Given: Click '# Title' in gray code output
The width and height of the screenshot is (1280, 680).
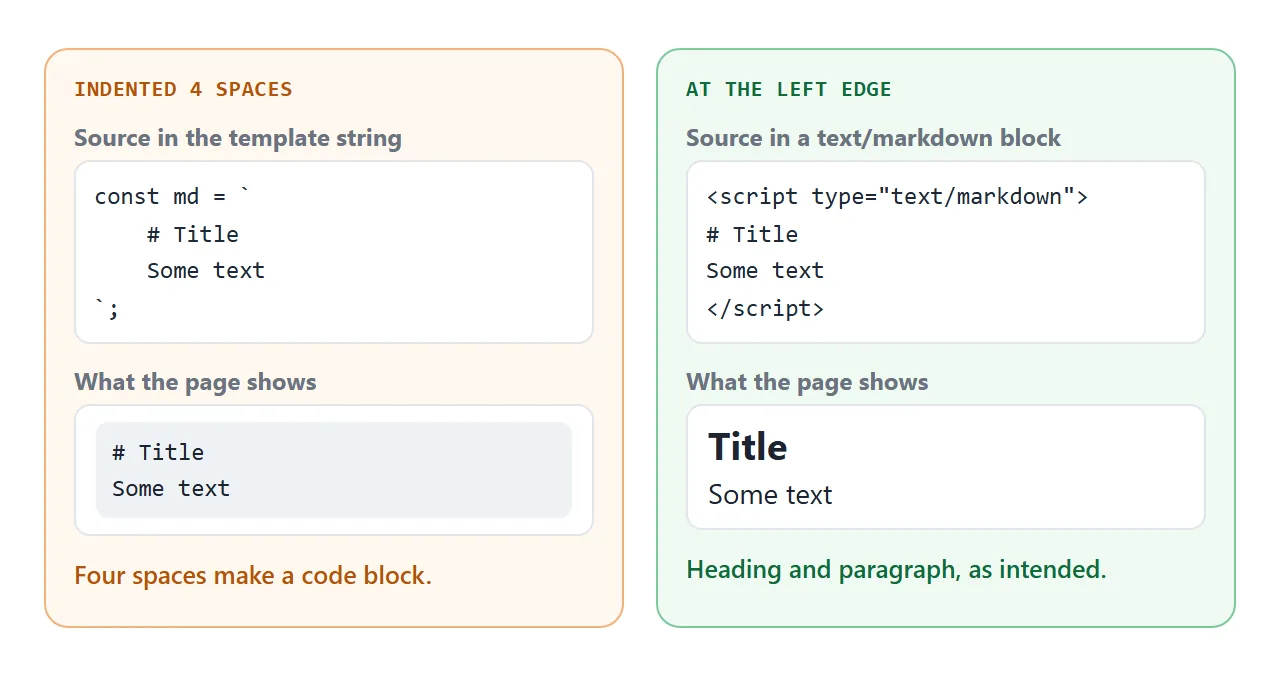Looking at the screenshot, I should point(158,452).
